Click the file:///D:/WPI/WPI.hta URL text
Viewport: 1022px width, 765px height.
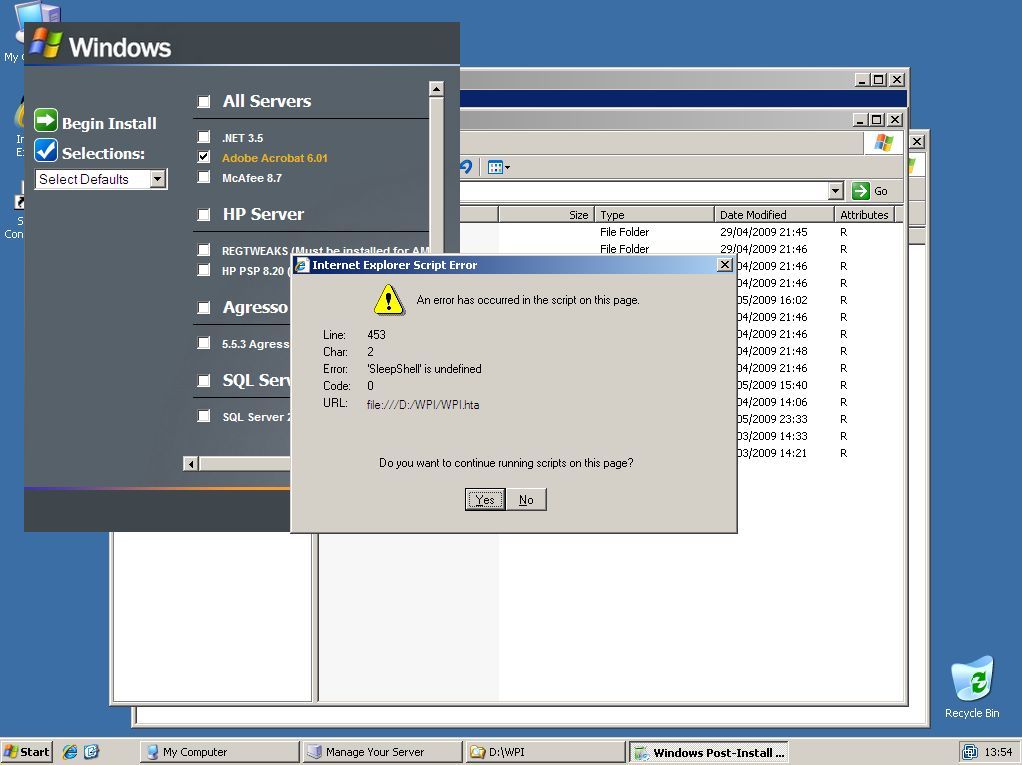(x=423, y=405)
